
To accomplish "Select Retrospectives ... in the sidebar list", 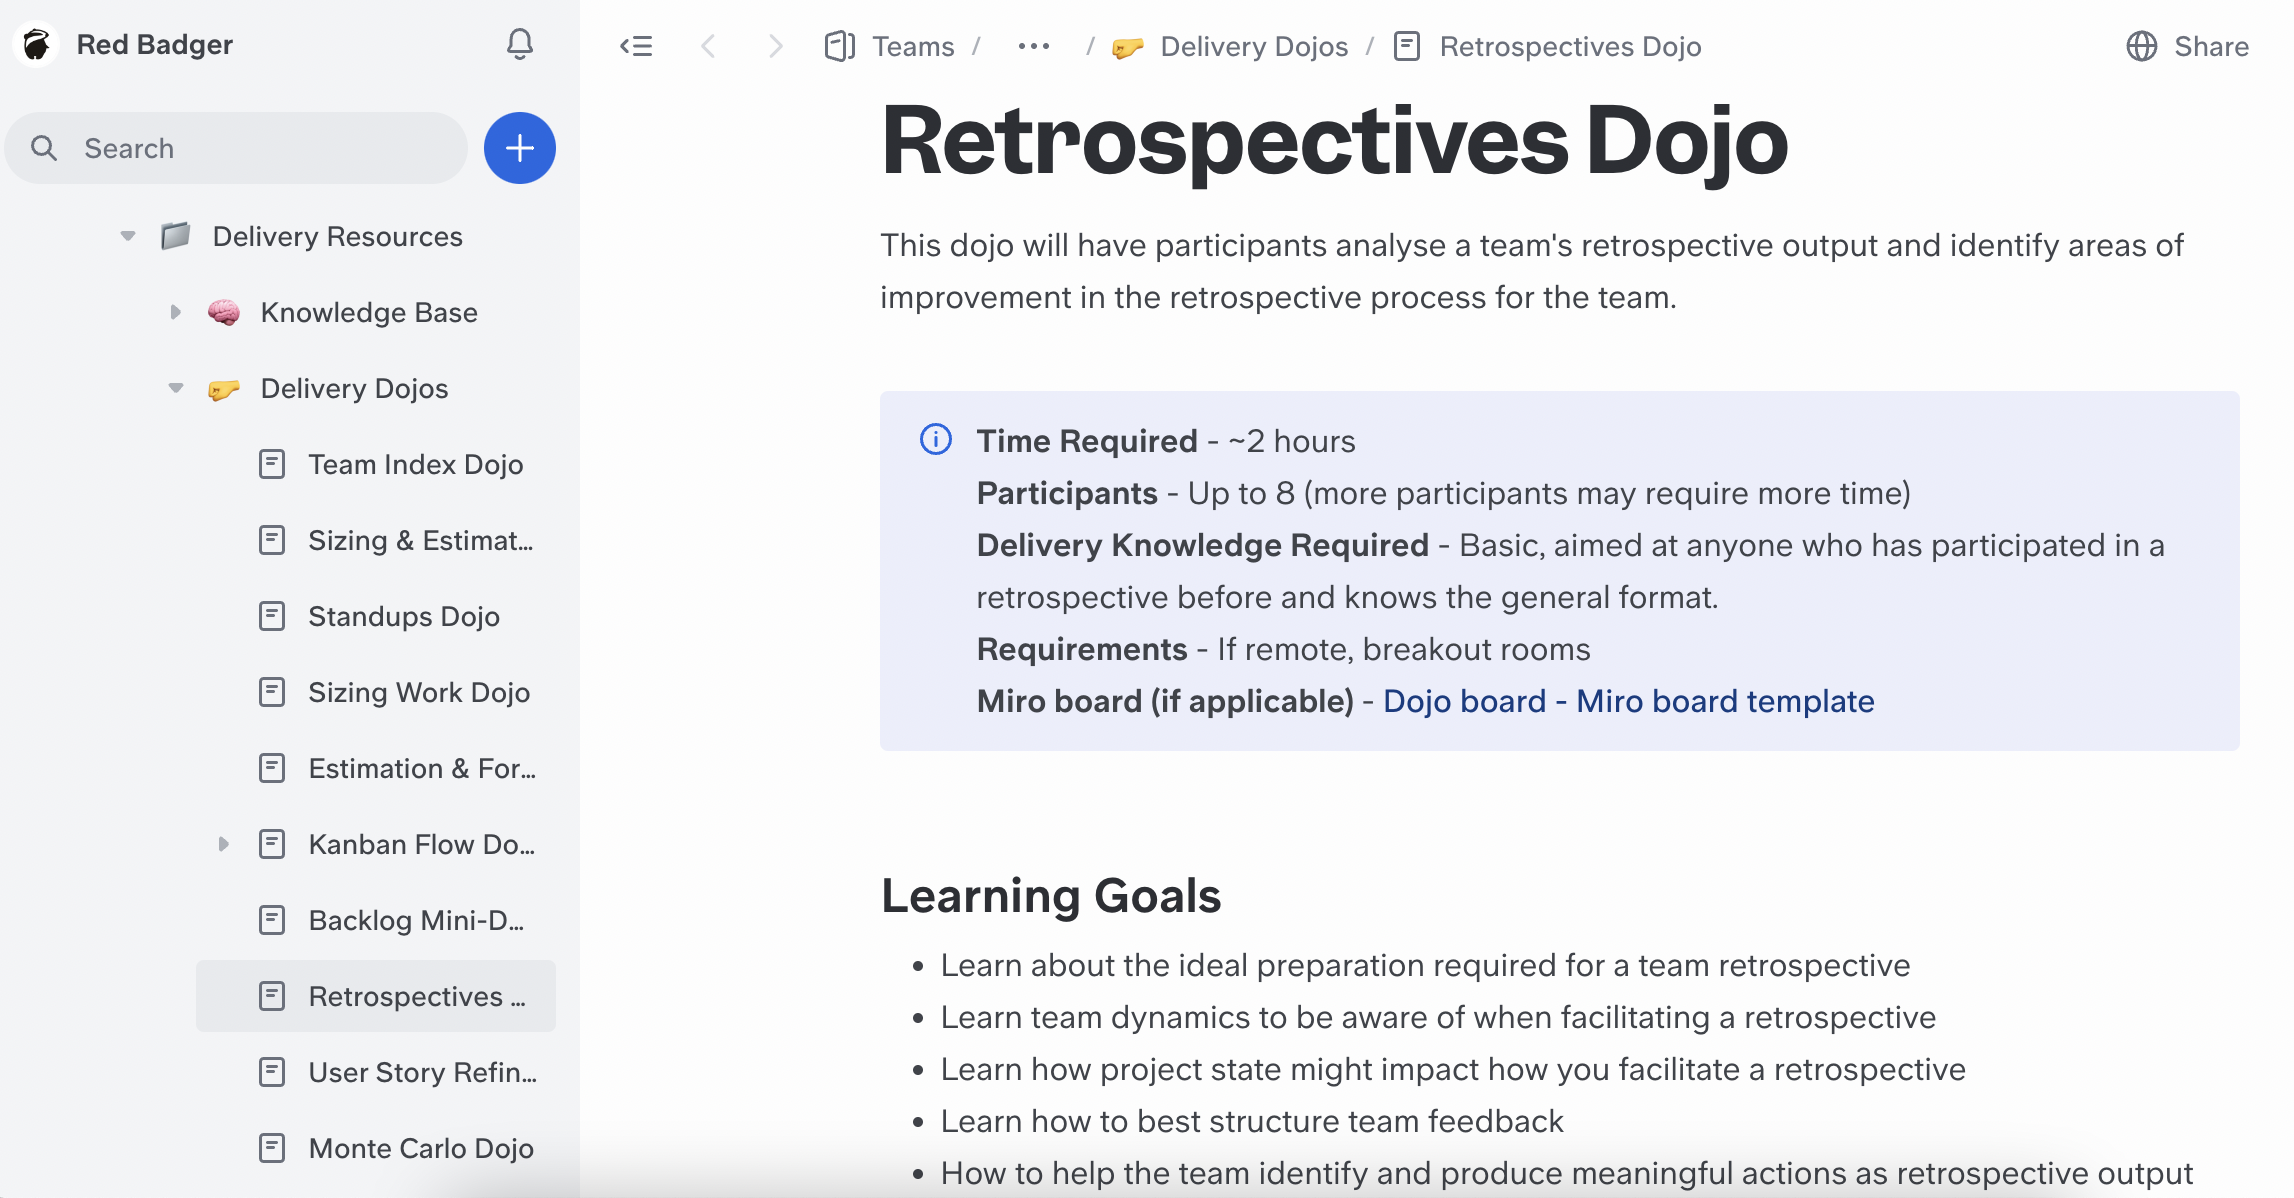I will 376,996.
